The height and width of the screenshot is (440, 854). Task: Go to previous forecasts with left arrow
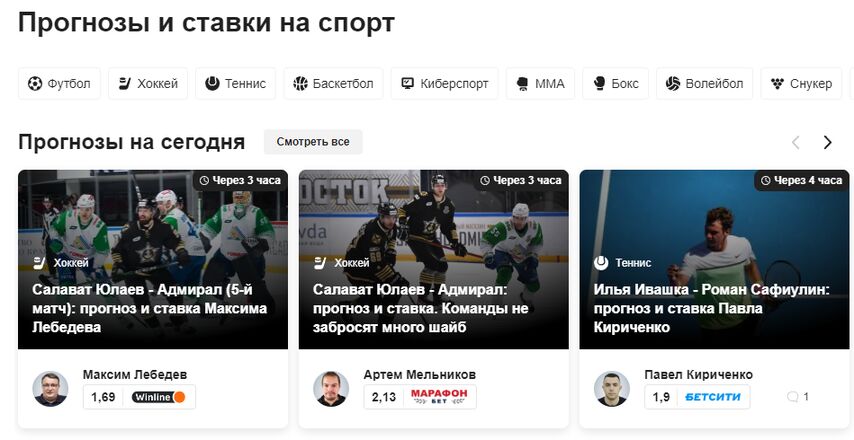click(796, 142)
